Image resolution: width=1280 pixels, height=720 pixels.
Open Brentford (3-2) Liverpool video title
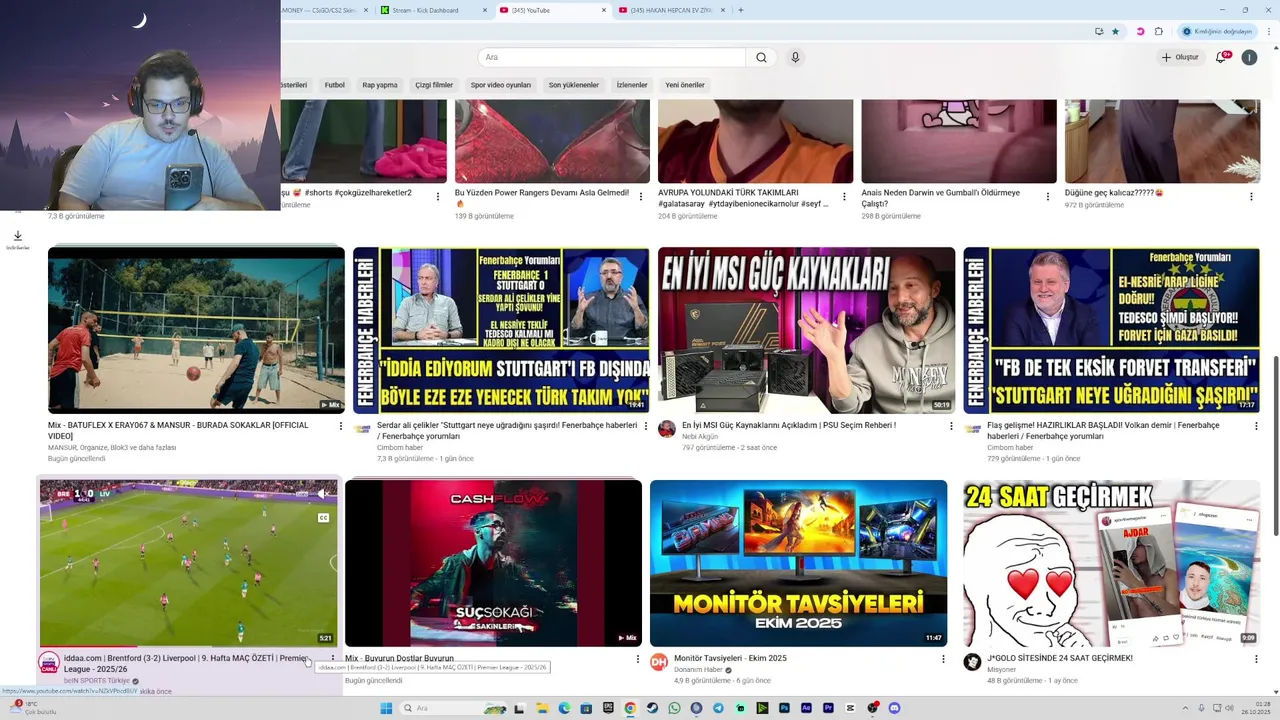click(x=186, y=663)
